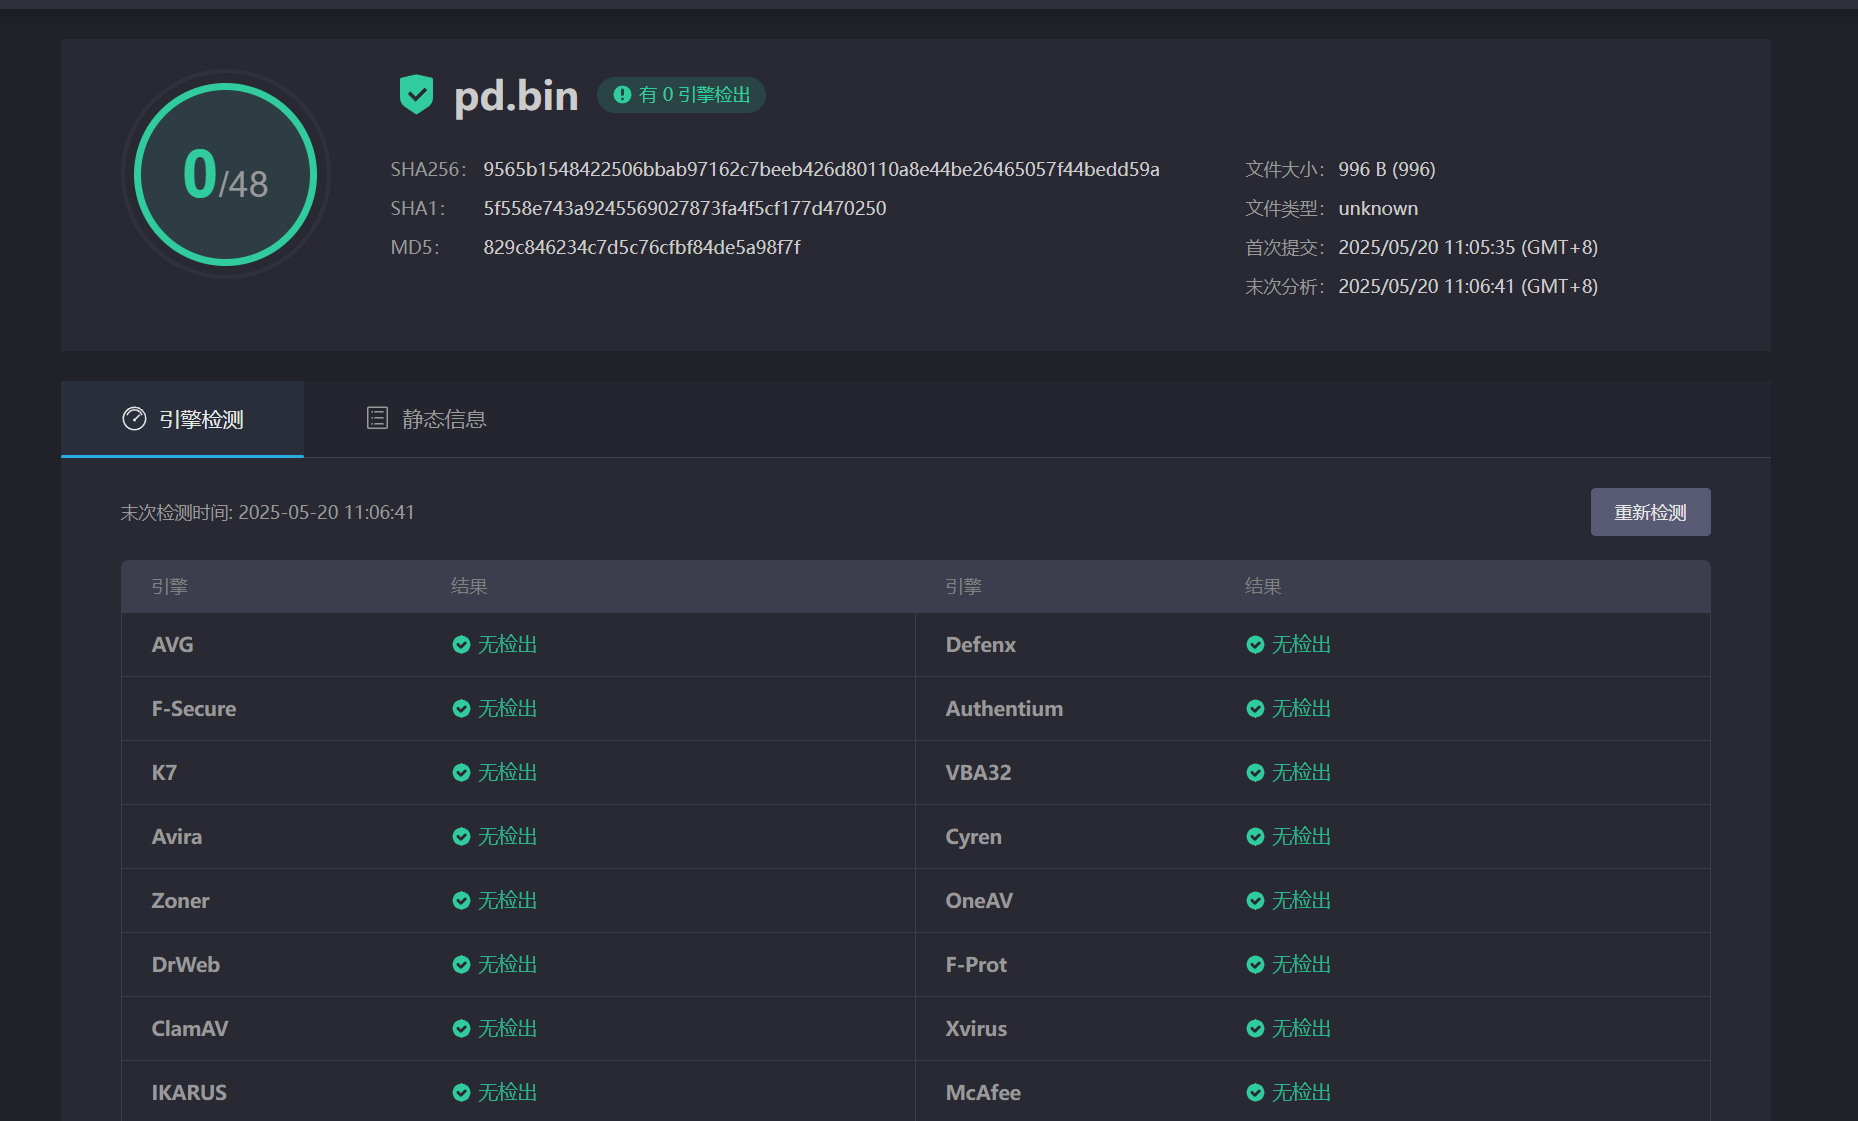Click the DrWeb engine name
Viewport: 1858px width, 1121px height.
(x=185, y=965)
